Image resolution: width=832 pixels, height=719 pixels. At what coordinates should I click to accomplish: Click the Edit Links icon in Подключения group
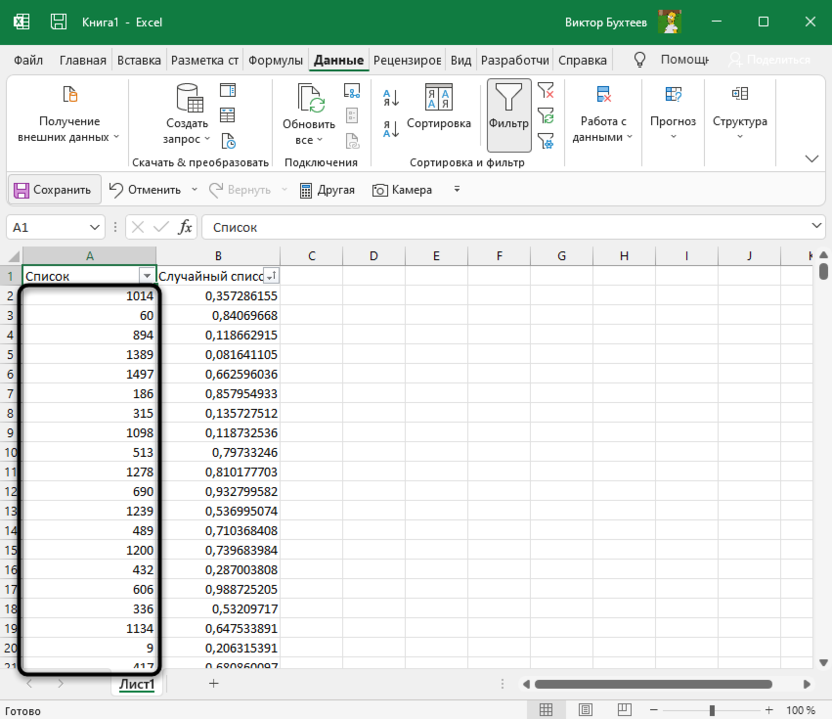pyautogui.click(x=352, y=141)
